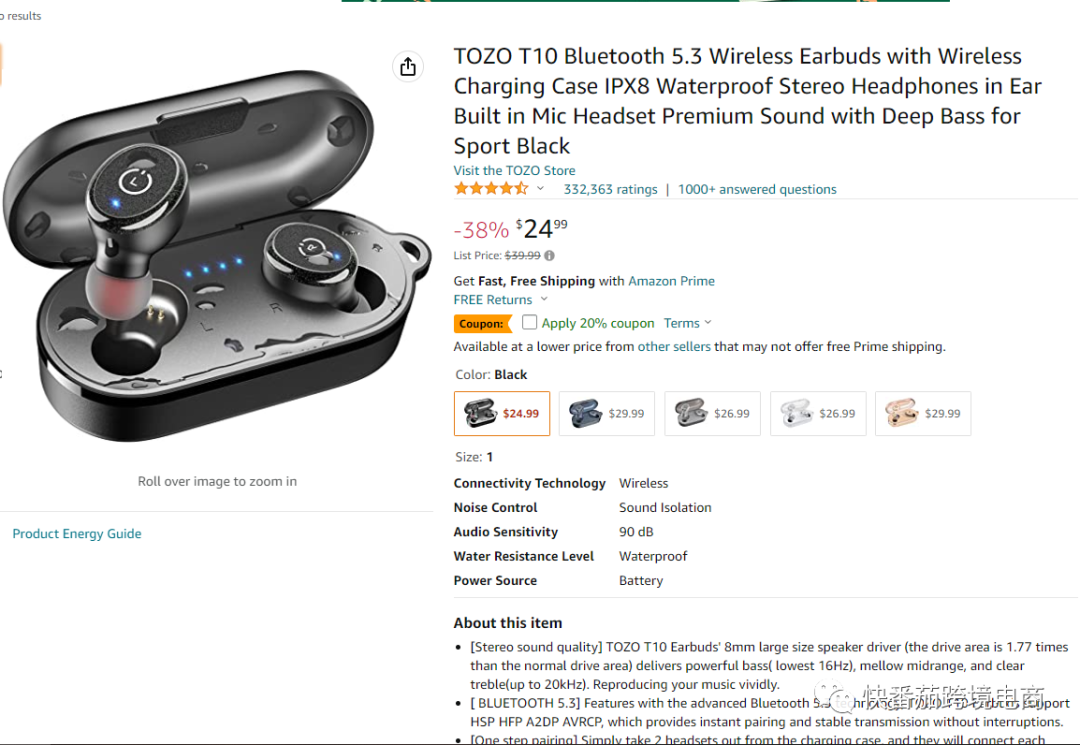
Task: Click the share icon above product image
Action: [x=407, y=67]
